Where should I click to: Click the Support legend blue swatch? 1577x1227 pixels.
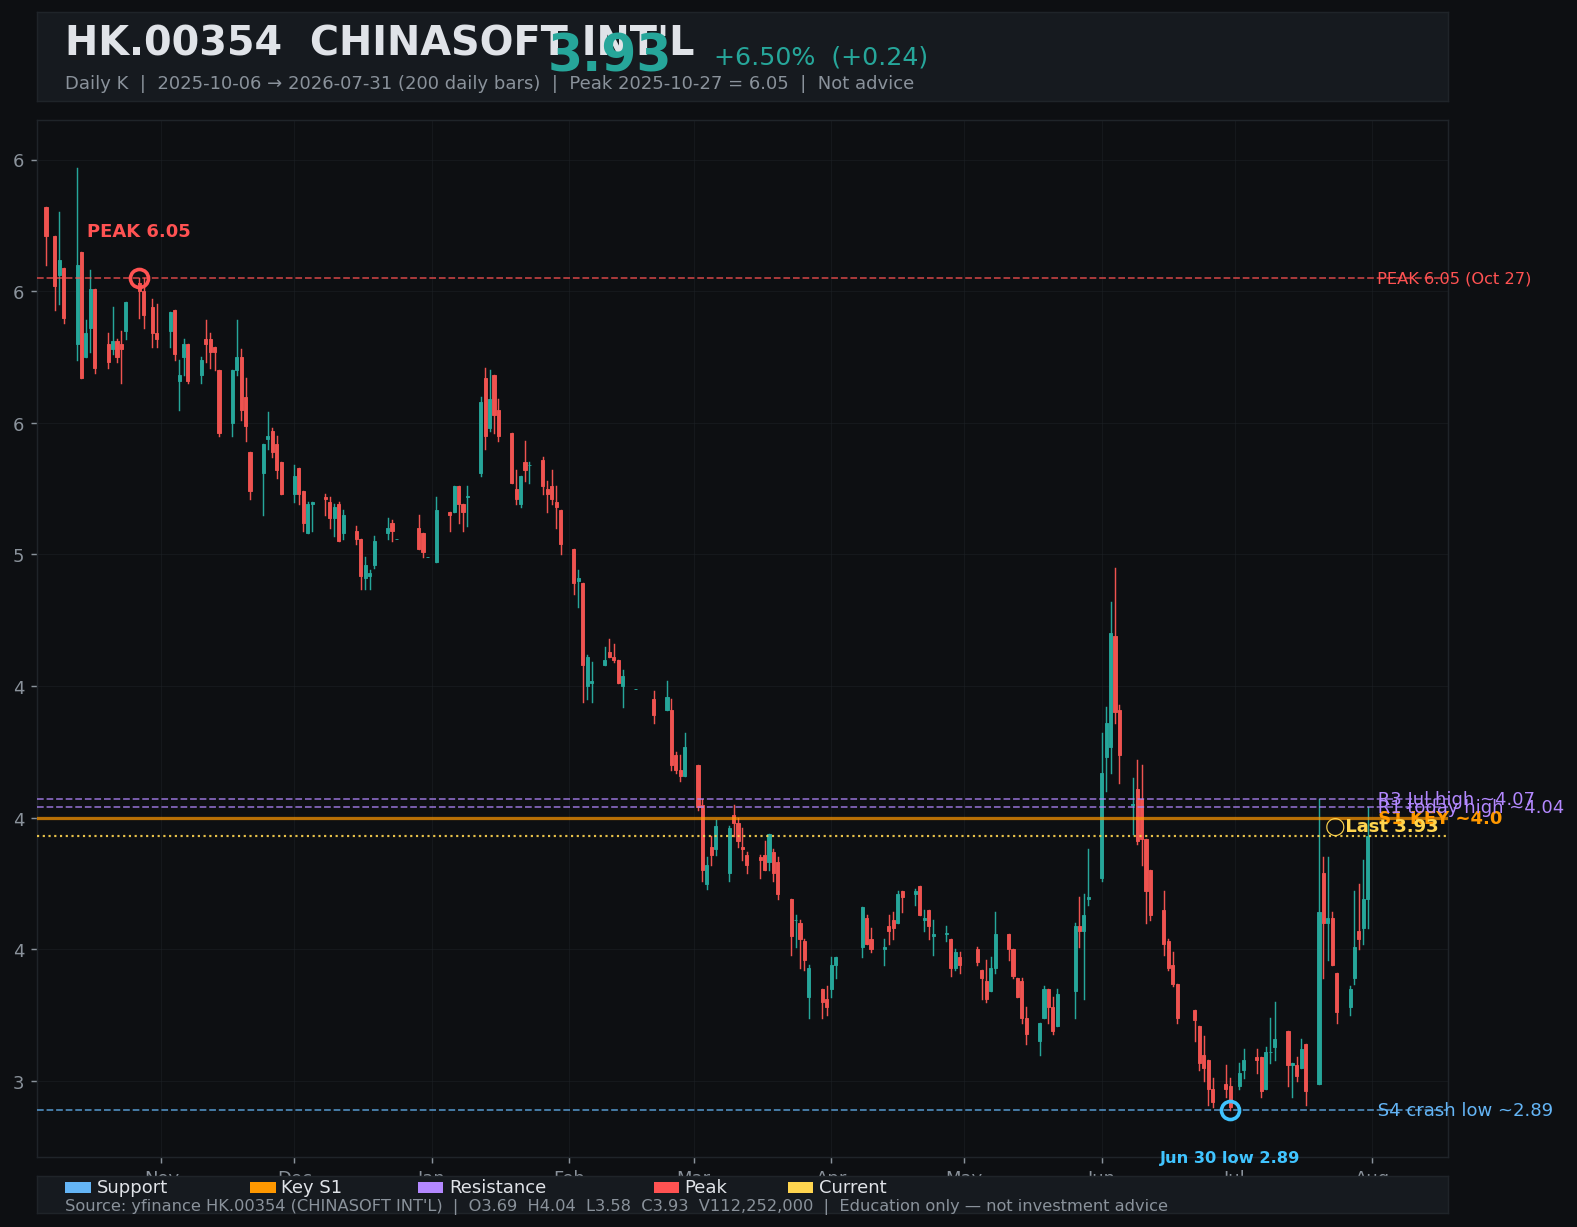click(x=78, y=1188)
